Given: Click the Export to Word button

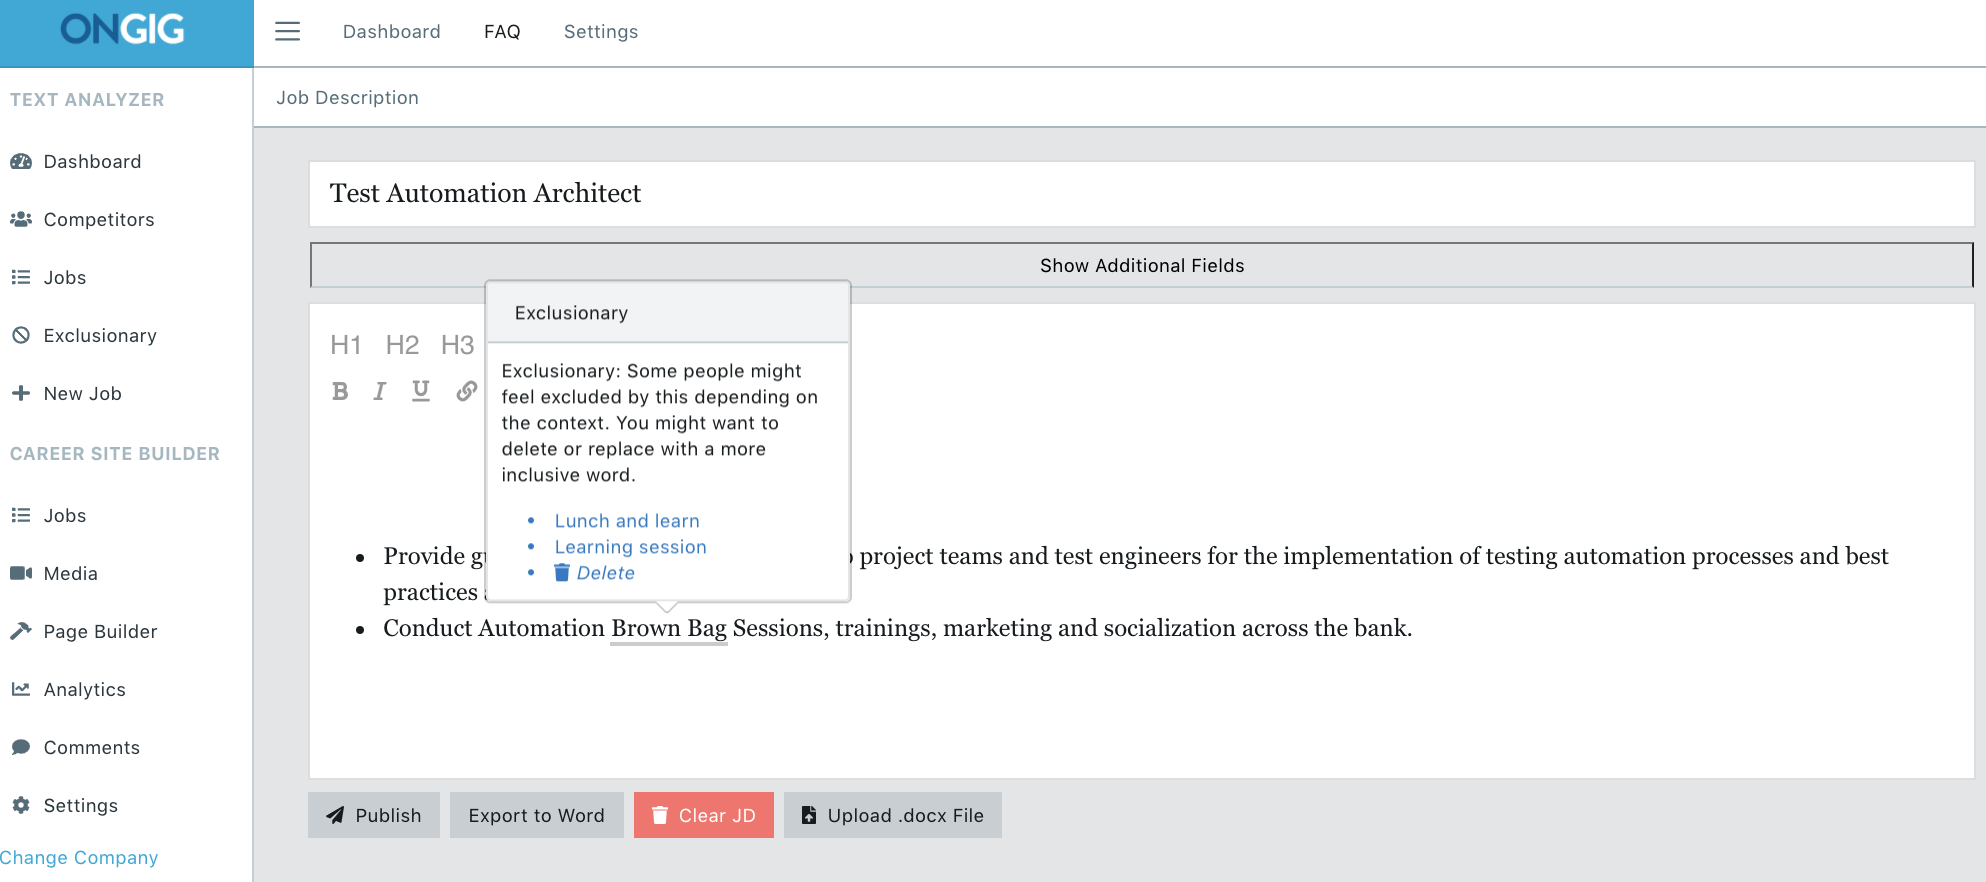Looking at the screenshot, I should (536, 815).
